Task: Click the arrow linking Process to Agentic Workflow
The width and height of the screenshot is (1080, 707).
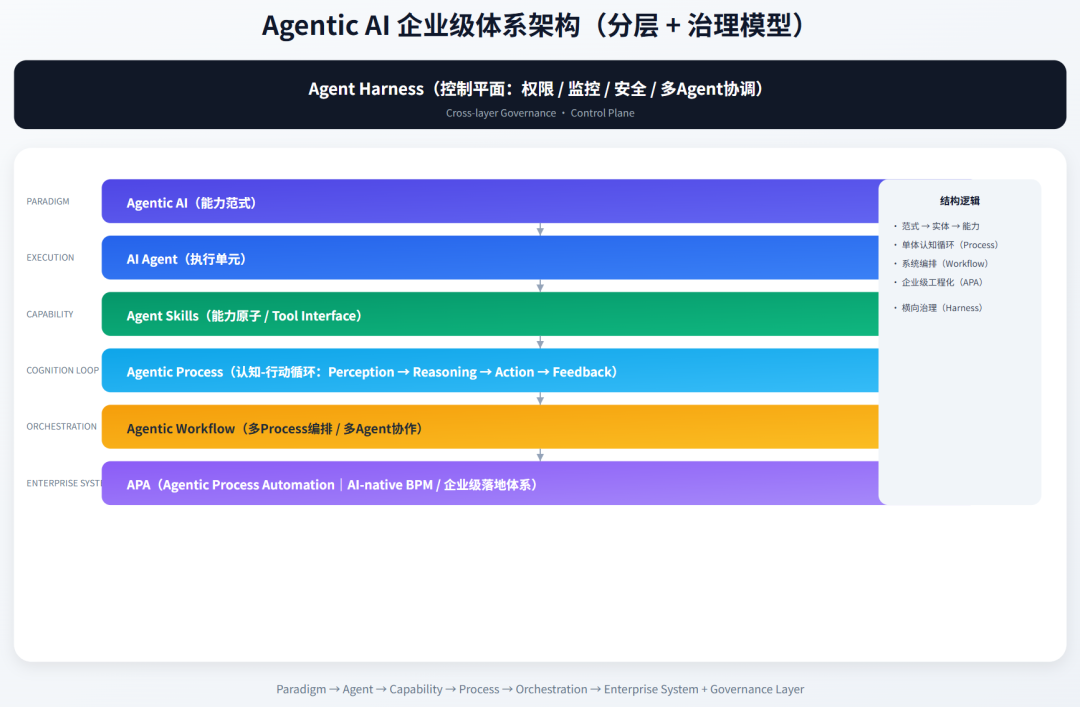Action: 540,397
